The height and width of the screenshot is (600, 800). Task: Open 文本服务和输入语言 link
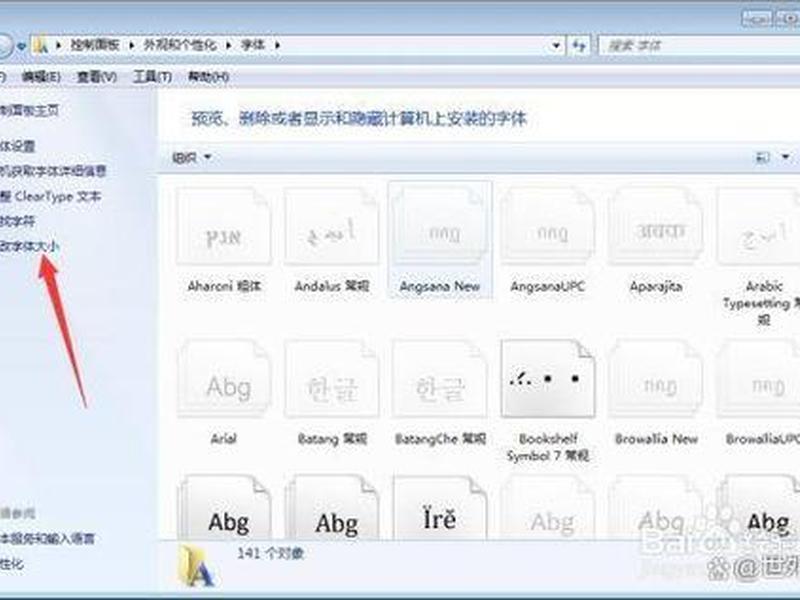pyautogui.click(x=47, y=538)
